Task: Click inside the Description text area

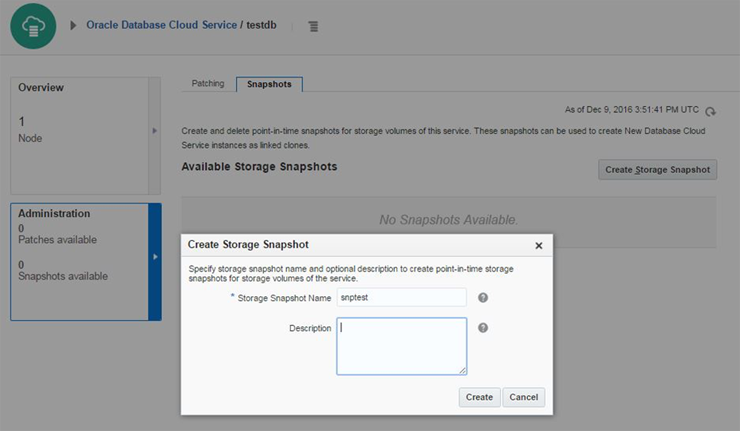Action: click(x=401, y=346)
